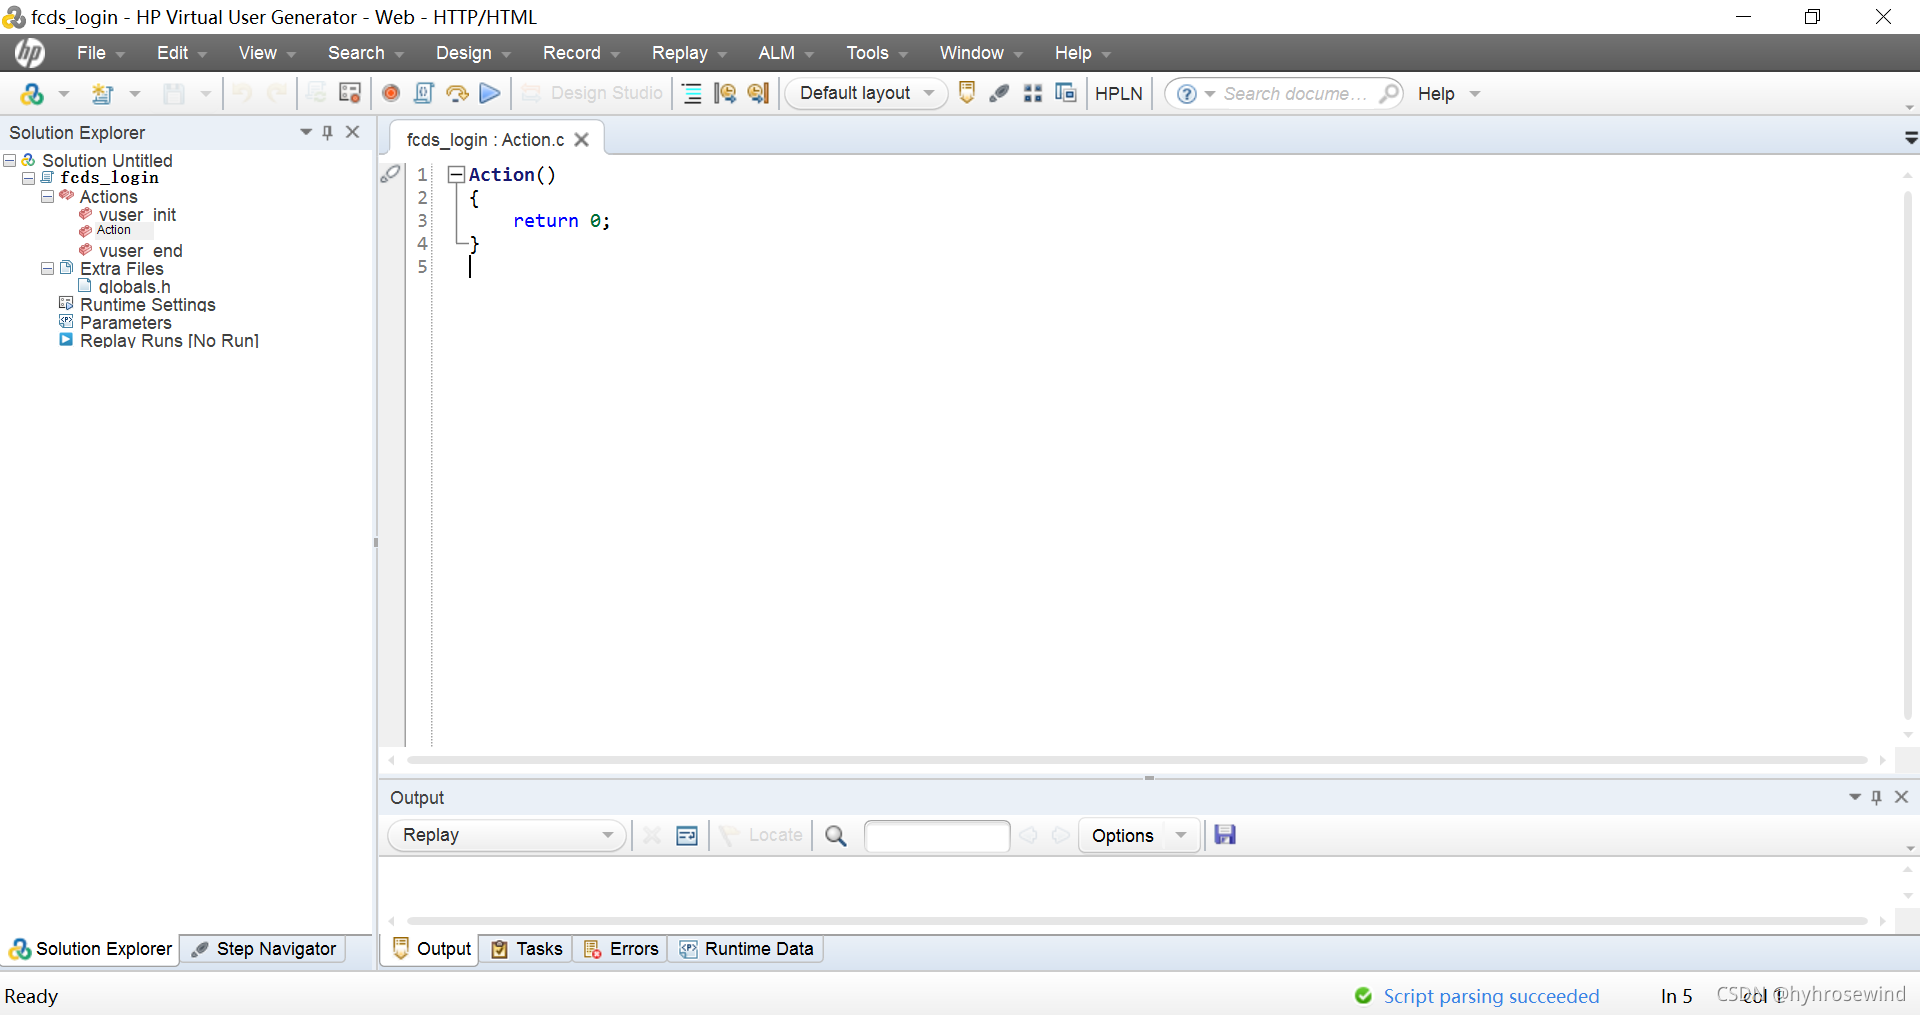Pin the Output panel
1920x1015 pixels.
(x=1876, y=797)
